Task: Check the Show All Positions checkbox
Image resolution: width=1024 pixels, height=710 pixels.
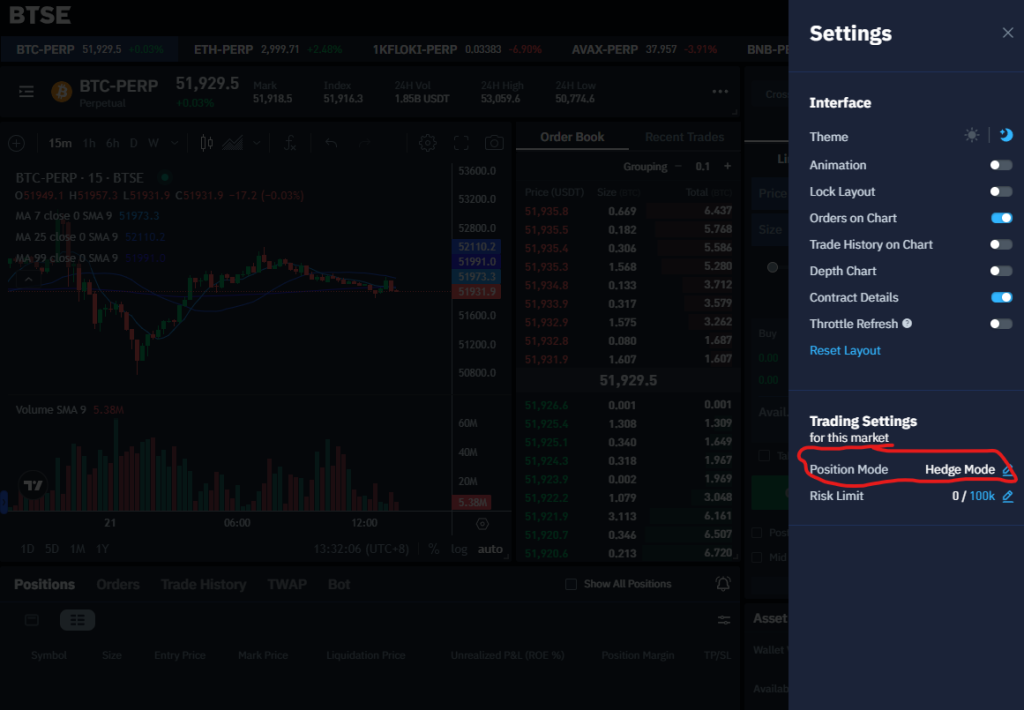Action: [570, 584]
